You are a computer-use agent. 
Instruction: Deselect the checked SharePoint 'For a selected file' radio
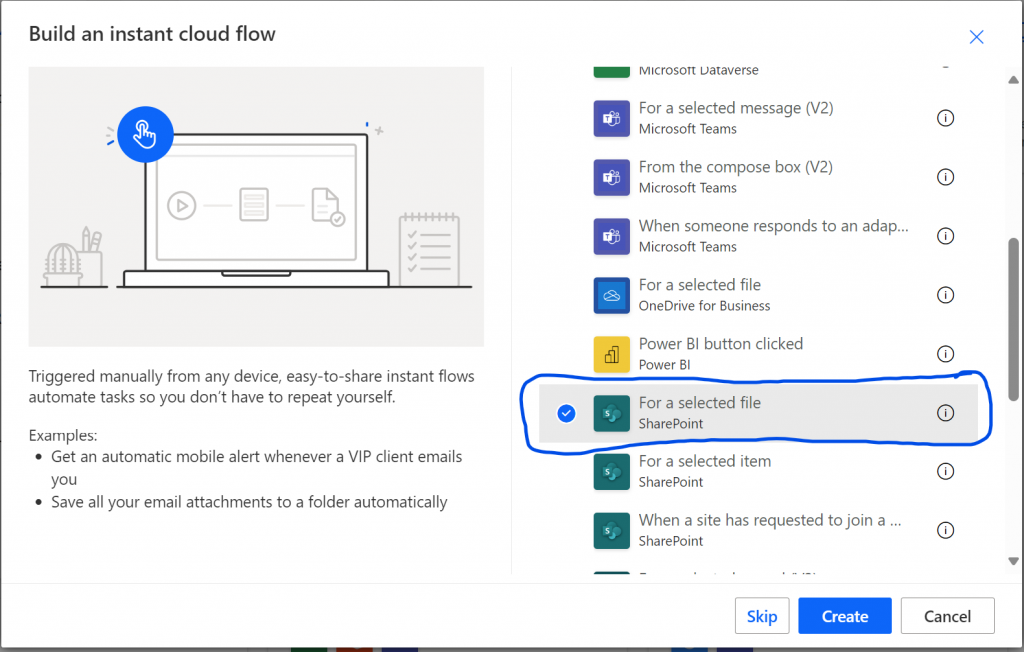pos(566,413)
